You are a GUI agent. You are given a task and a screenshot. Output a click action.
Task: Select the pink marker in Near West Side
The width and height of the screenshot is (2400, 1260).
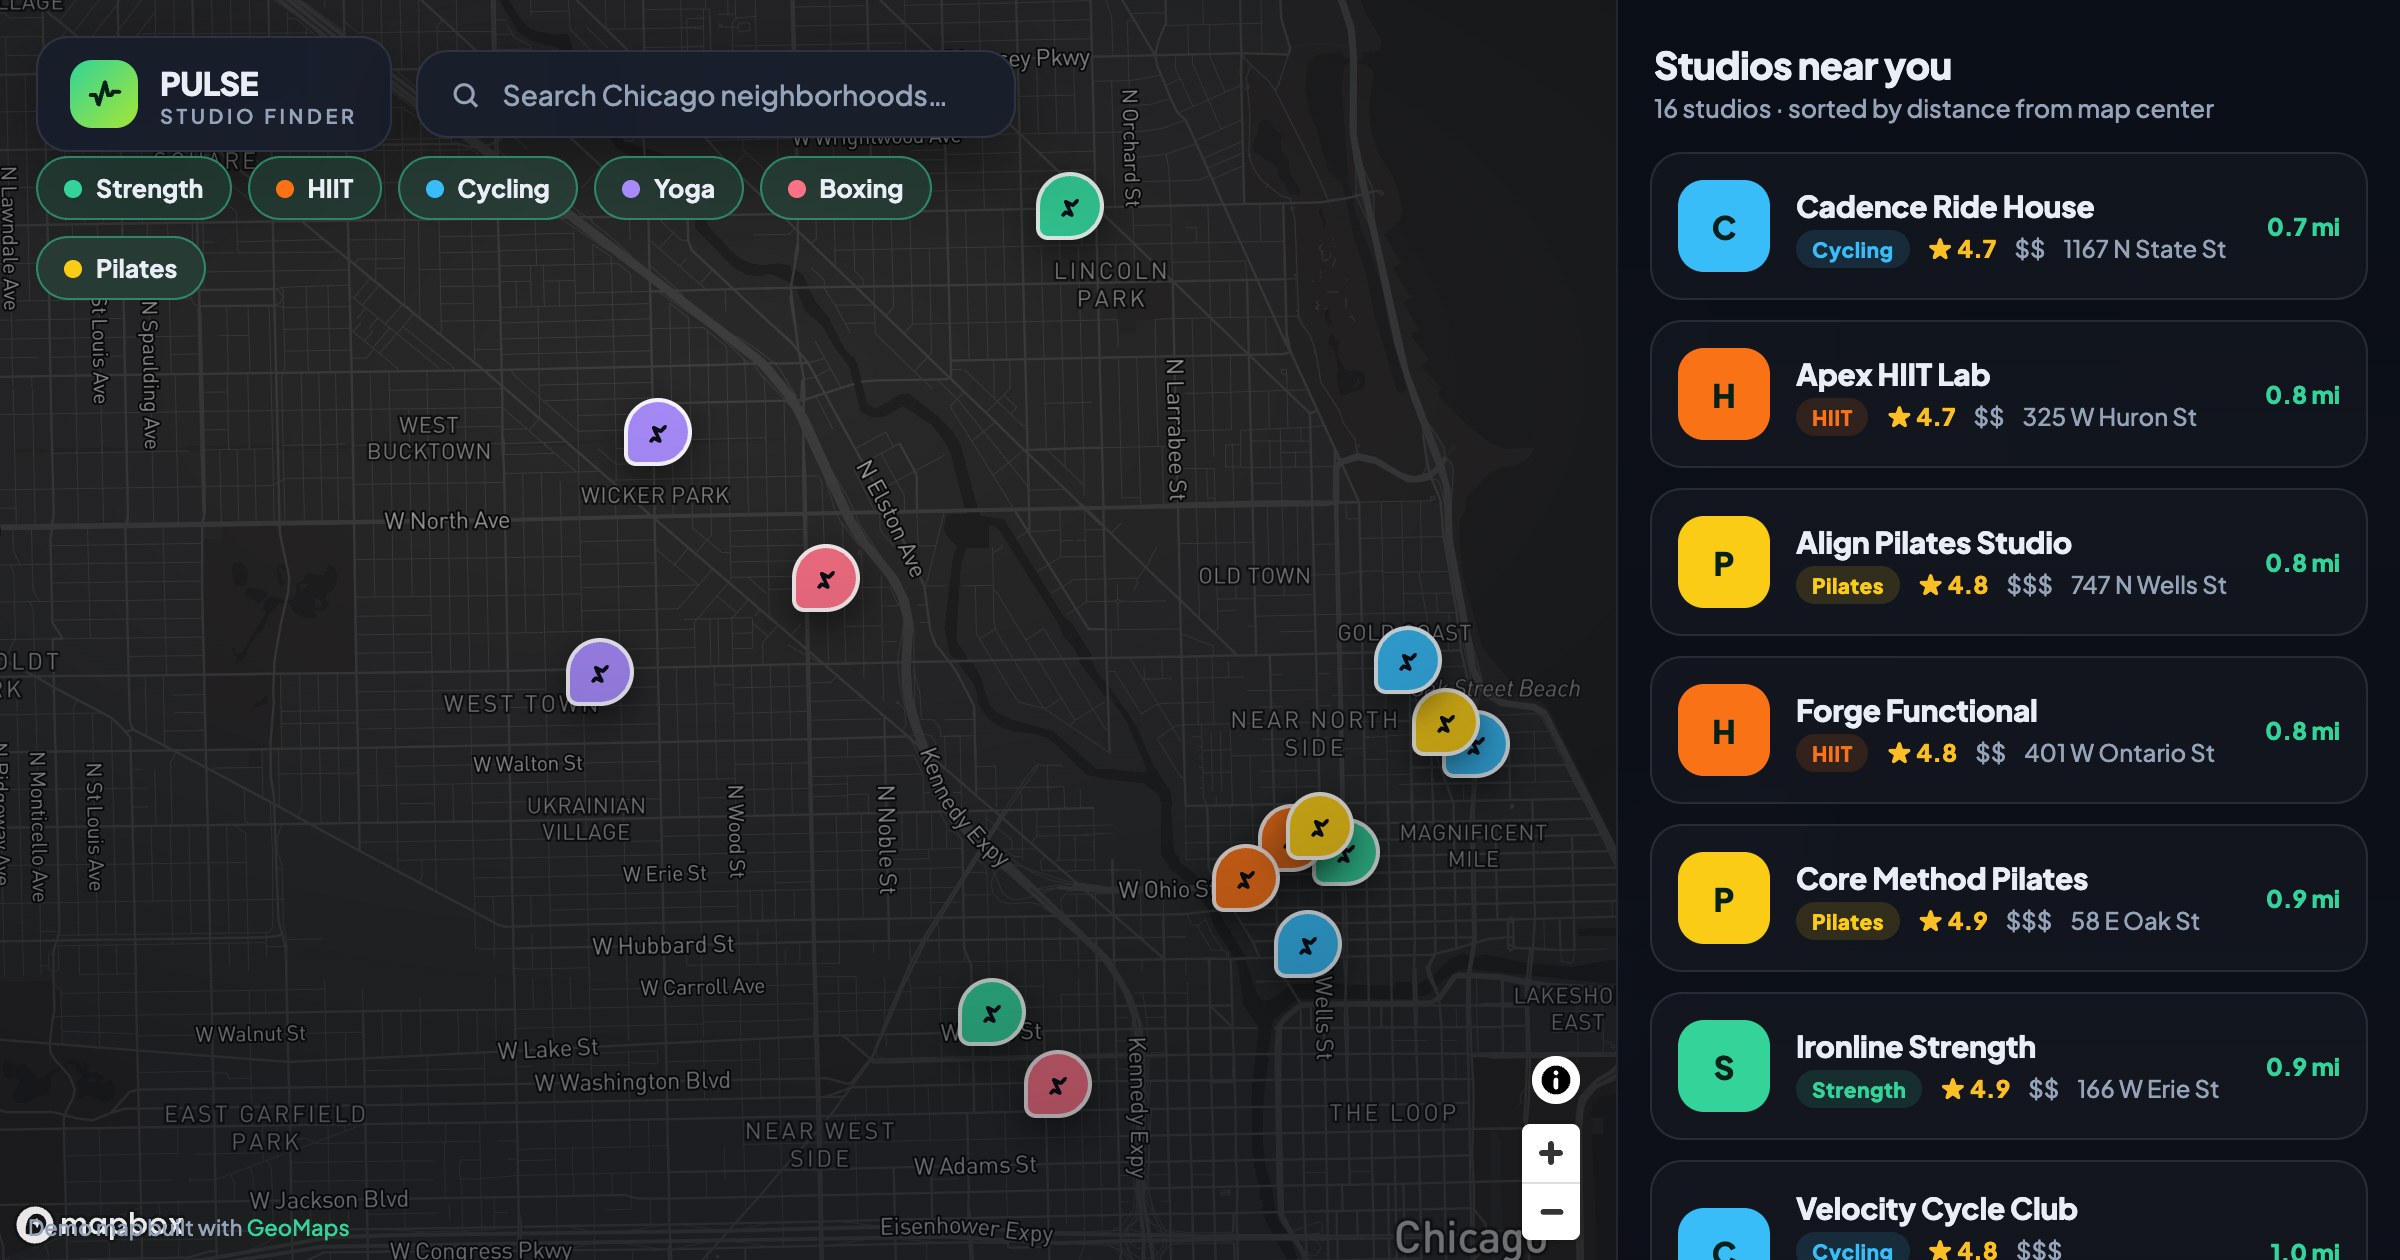tap(1057, 1084)
